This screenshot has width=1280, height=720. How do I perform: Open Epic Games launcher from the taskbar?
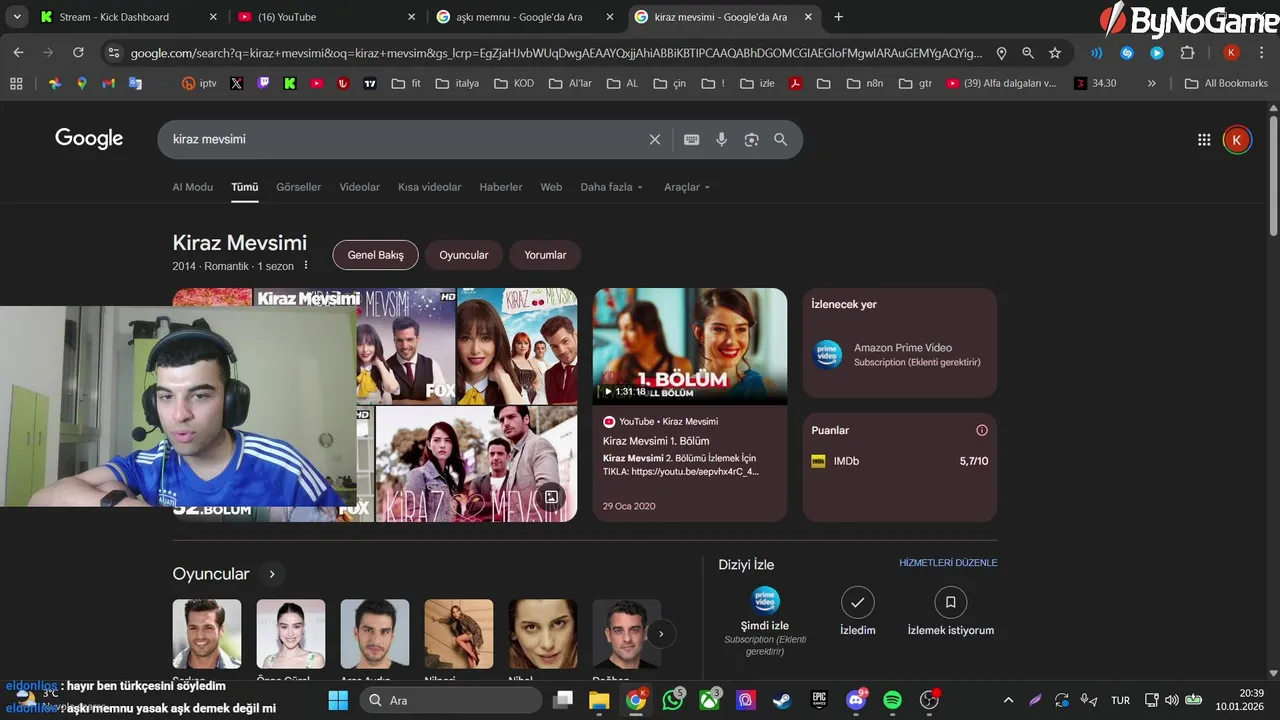tap(819, 700)
